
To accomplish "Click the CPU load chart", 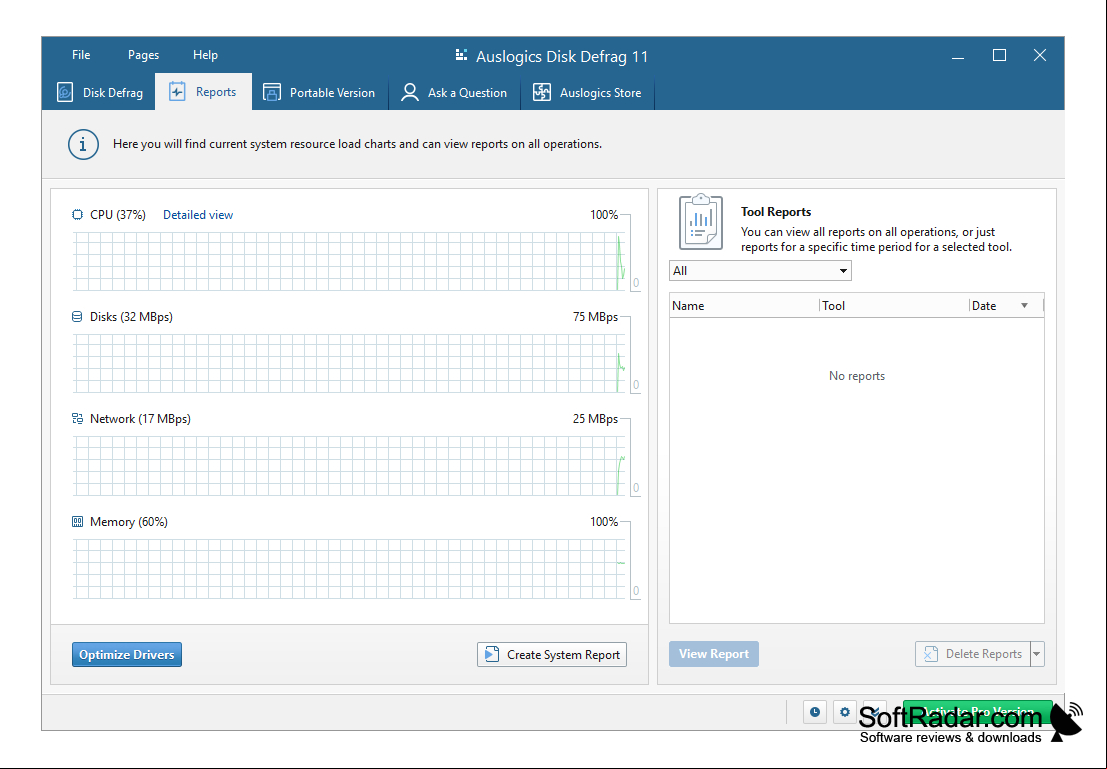I will coord(349,261).
